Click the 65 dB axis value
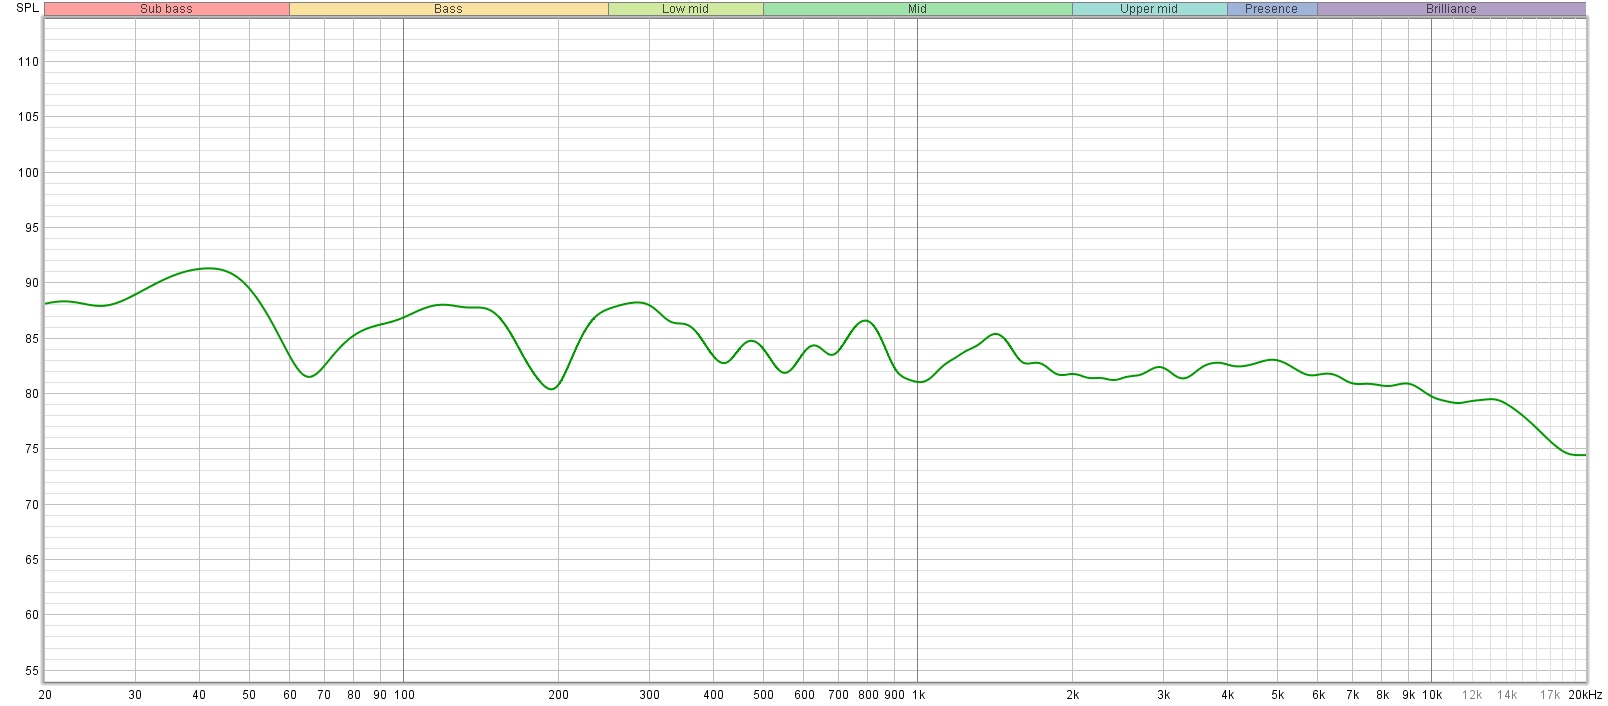Image resolution: width=1608 pixels, height=706 pixels. pos(32,560)
